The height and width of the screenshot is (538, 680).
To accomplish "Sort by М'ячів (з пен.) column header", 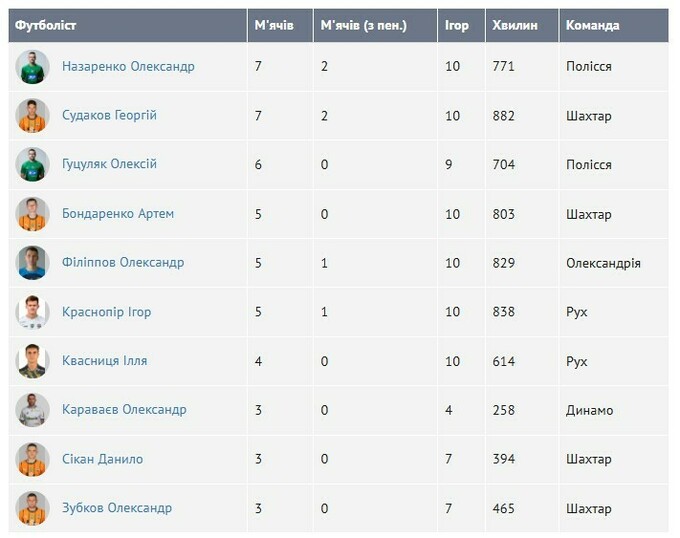I will 363,25.
